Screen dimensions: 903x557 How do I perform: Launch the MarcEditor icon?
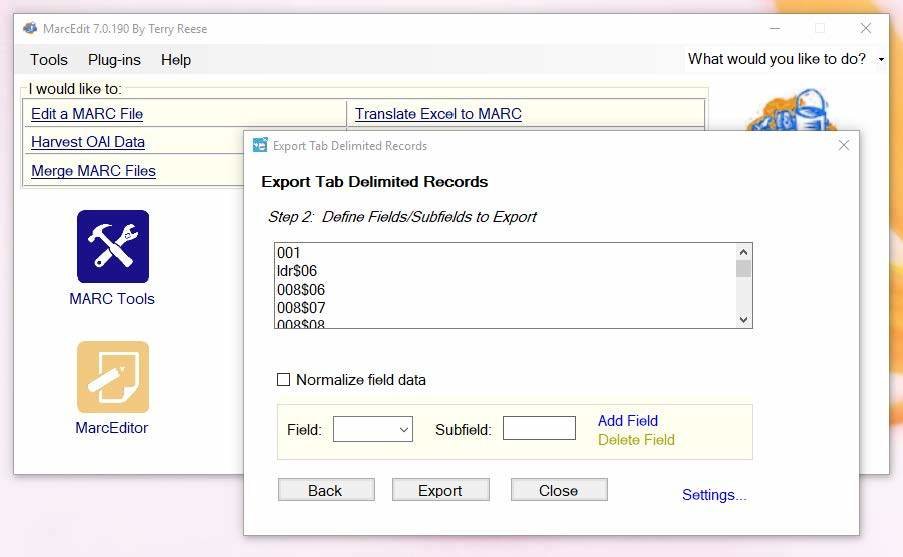[x=113, y=377]
